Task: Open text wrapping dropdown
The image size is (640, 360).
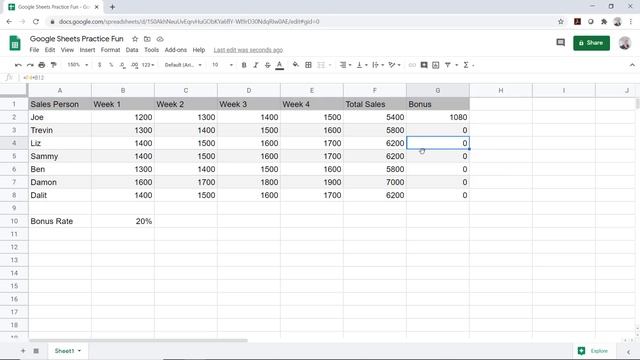Action: tap(378, 65)
